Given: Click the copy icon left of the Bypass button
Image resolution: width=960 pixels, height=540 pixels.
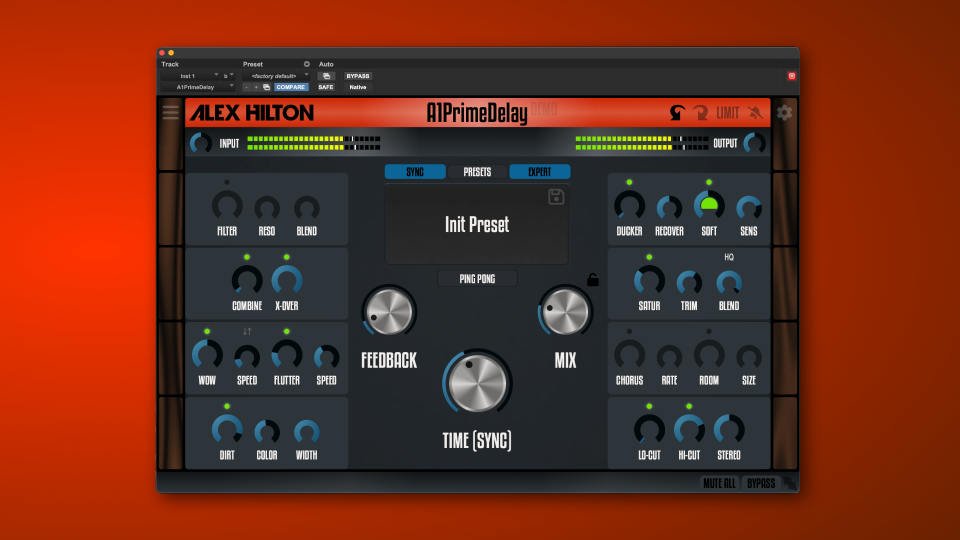Looking at the screenshot, I should pyautogui.click(x=326, y=76).
